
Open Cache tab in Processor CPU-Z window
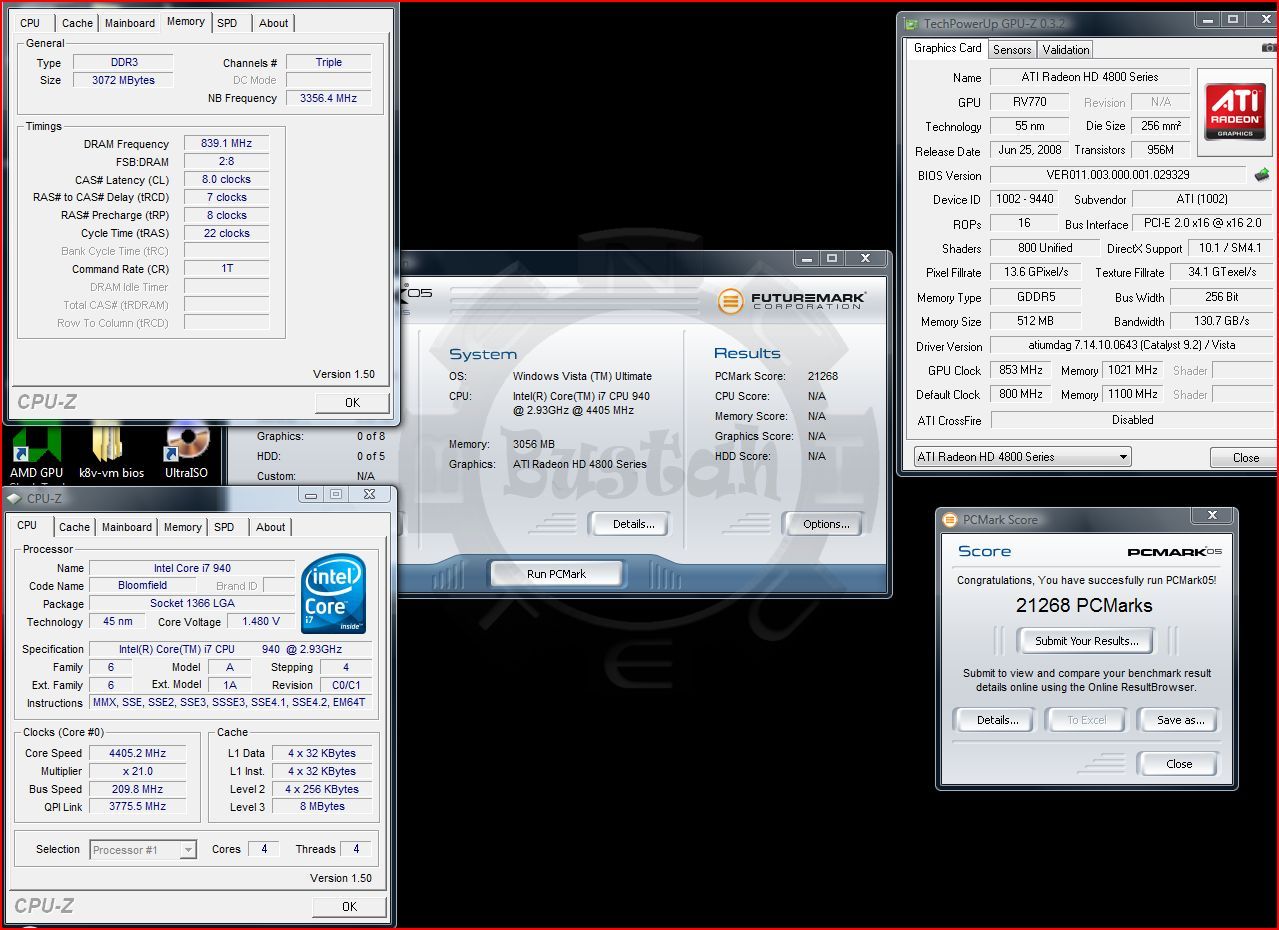[x=74, y=527]
